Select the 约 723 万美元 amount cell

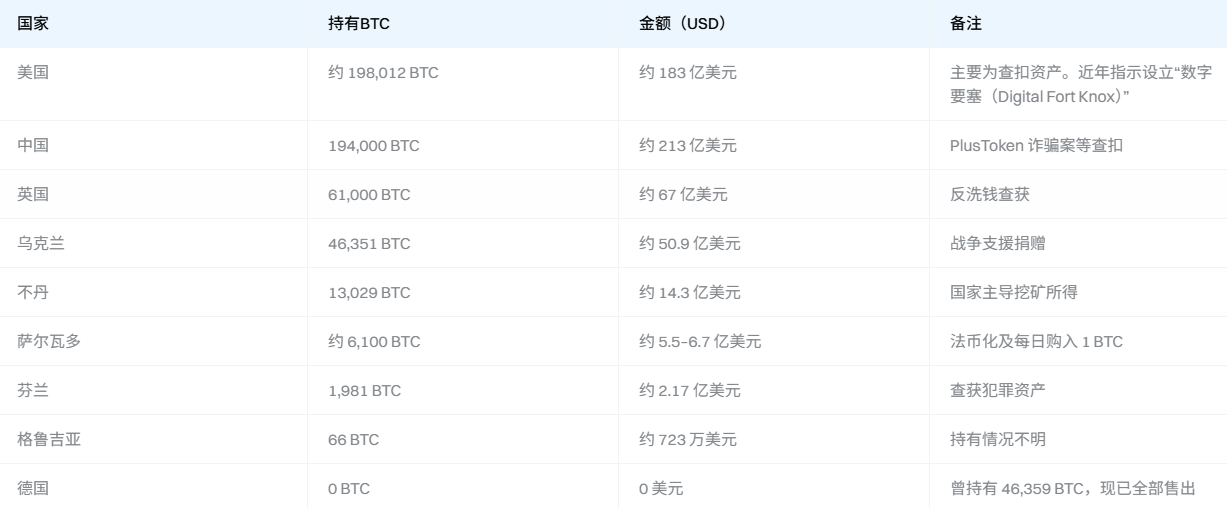(x=688, y=440)
